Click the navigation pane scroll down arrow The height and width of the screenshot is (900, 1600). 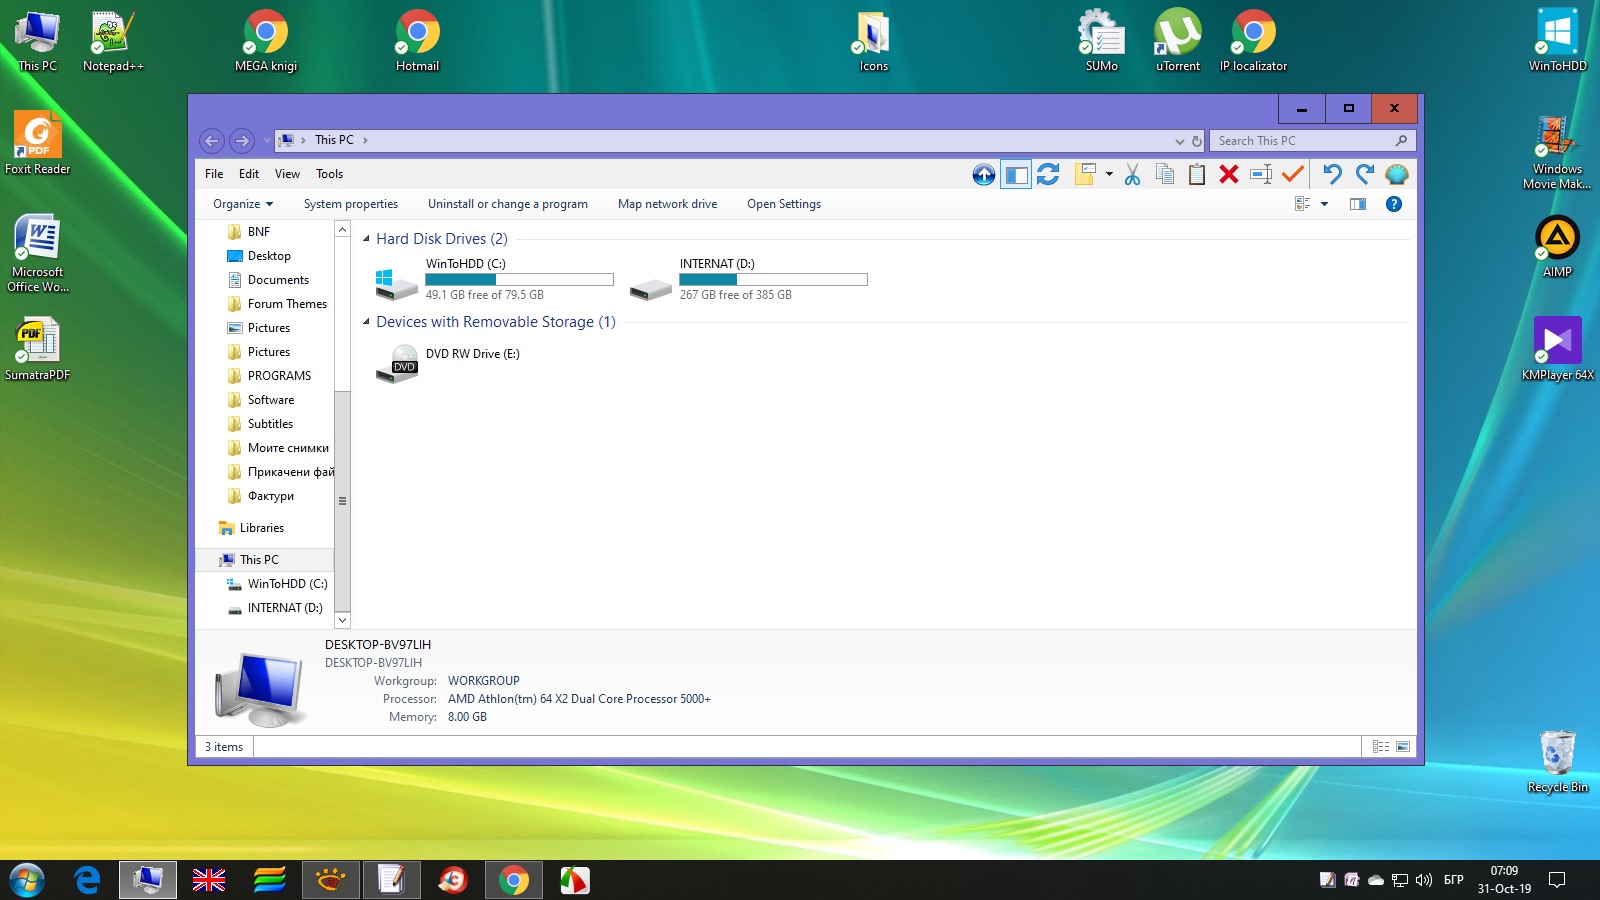tap(342, 620)
